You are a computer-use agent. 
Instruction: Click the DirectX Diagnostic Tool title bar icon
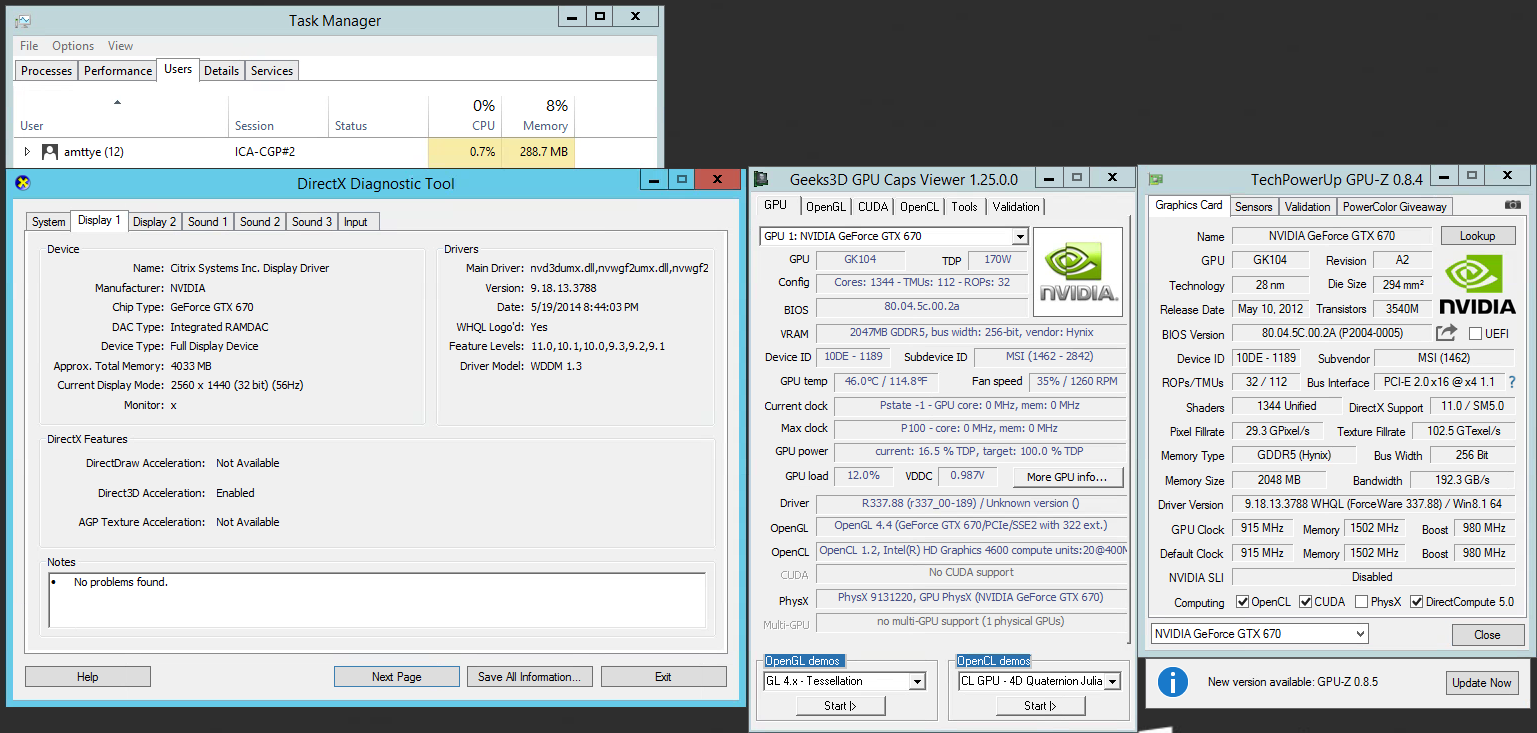point(23,182)
